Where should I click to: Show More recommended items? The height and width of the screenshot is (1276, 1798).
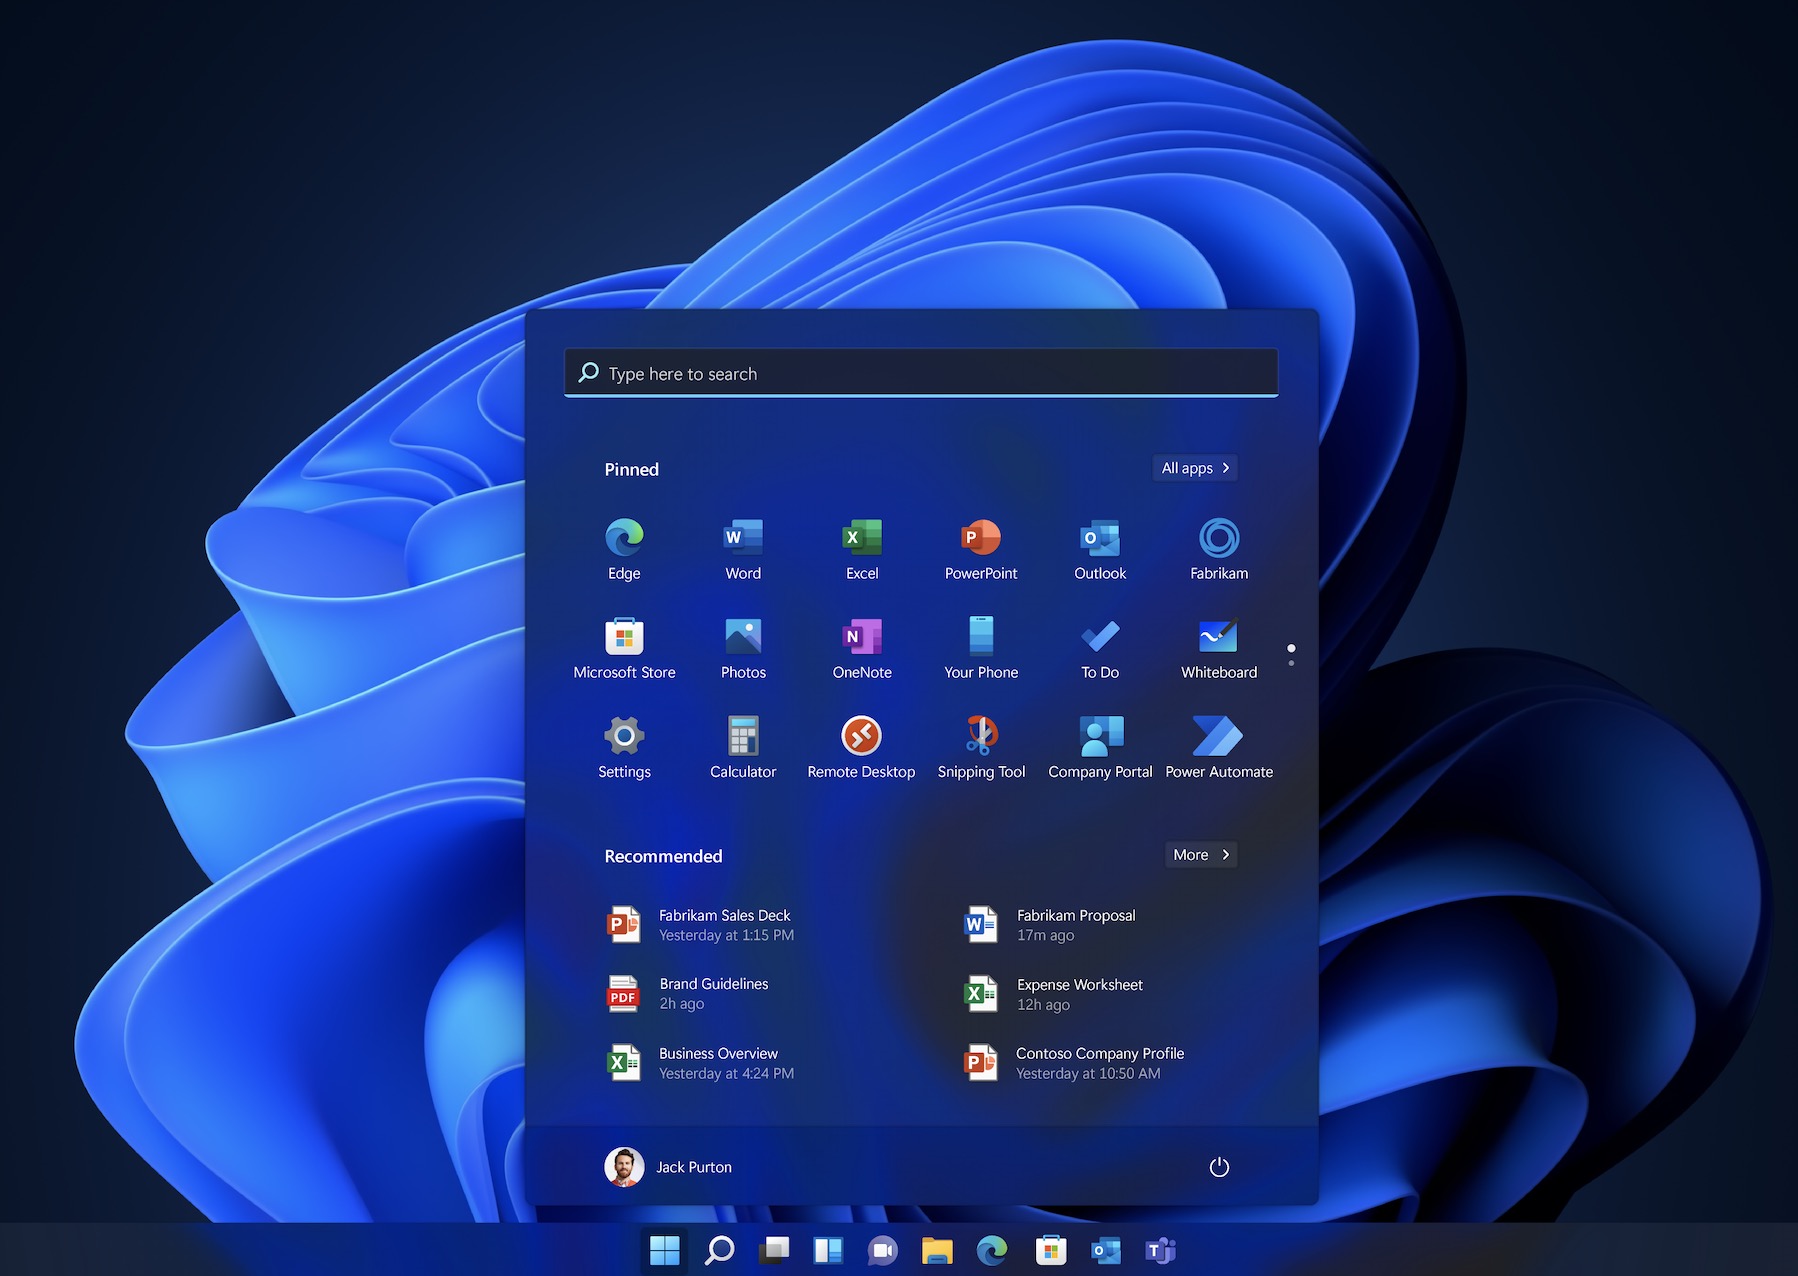[1200, 854]
